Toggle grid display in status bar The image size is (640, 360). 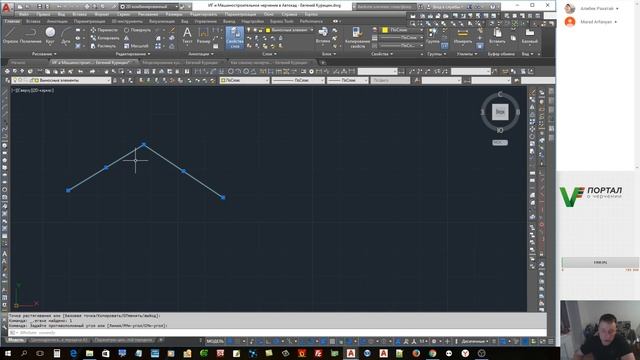pos(230,341)
